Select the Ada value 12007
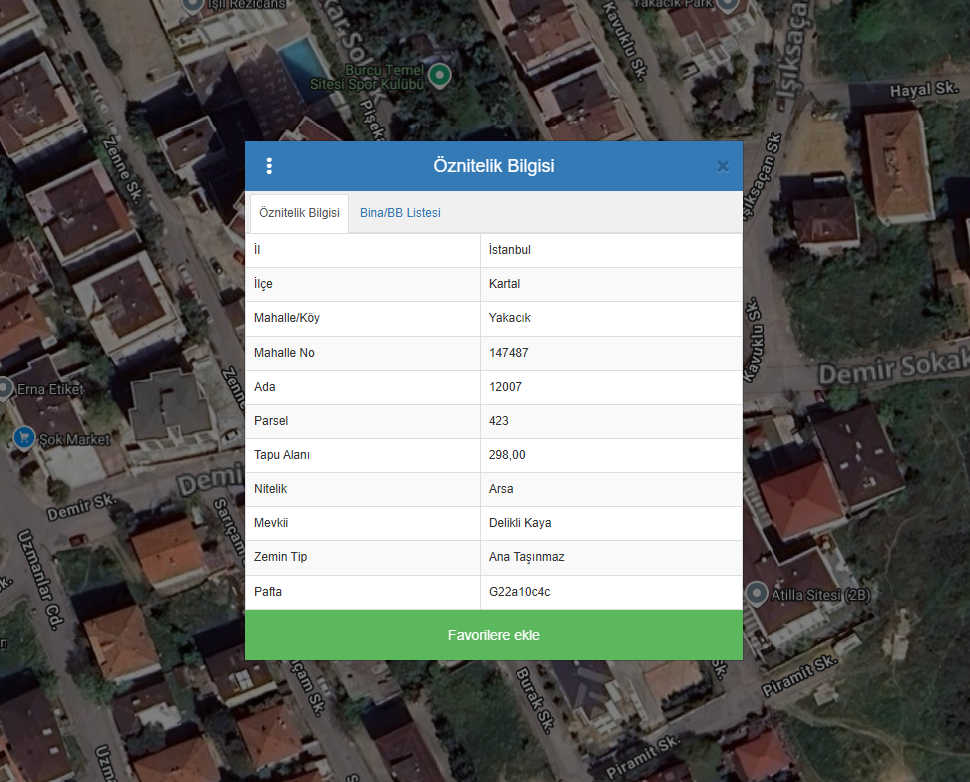 pyautogui.click(x=505, y=387)
